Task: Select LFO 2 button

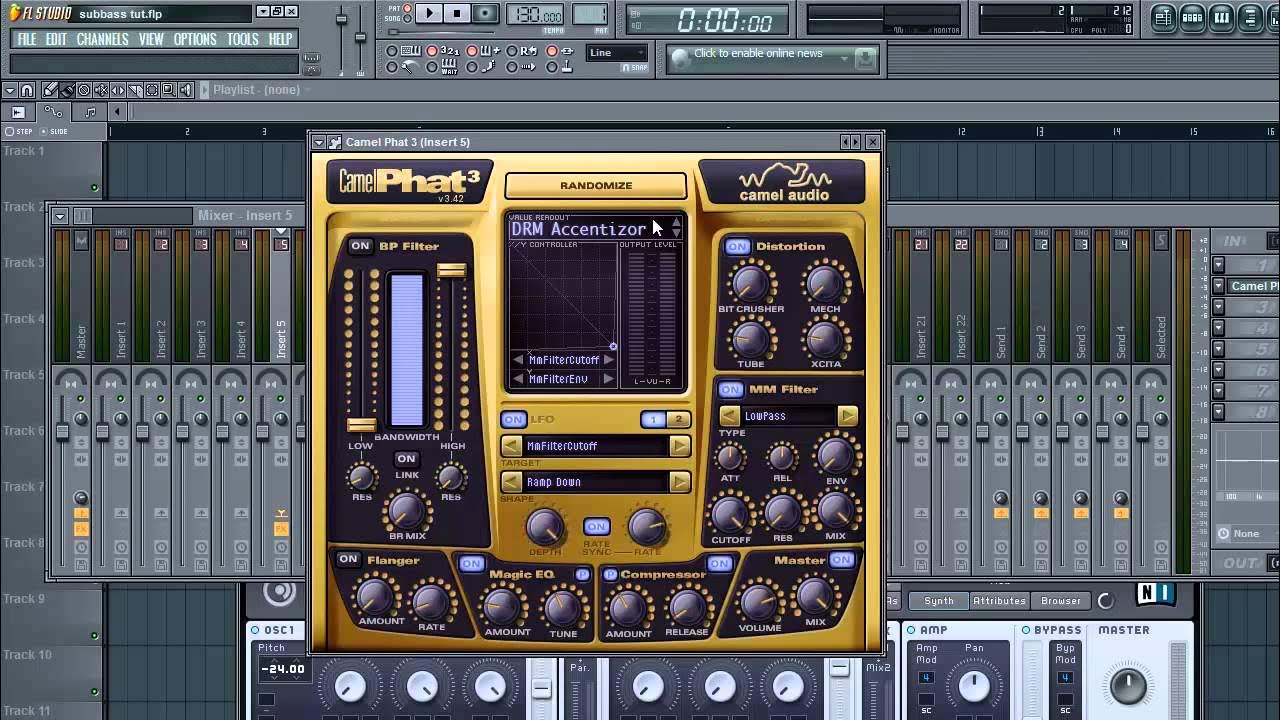Action: click(x=678, y=419)
